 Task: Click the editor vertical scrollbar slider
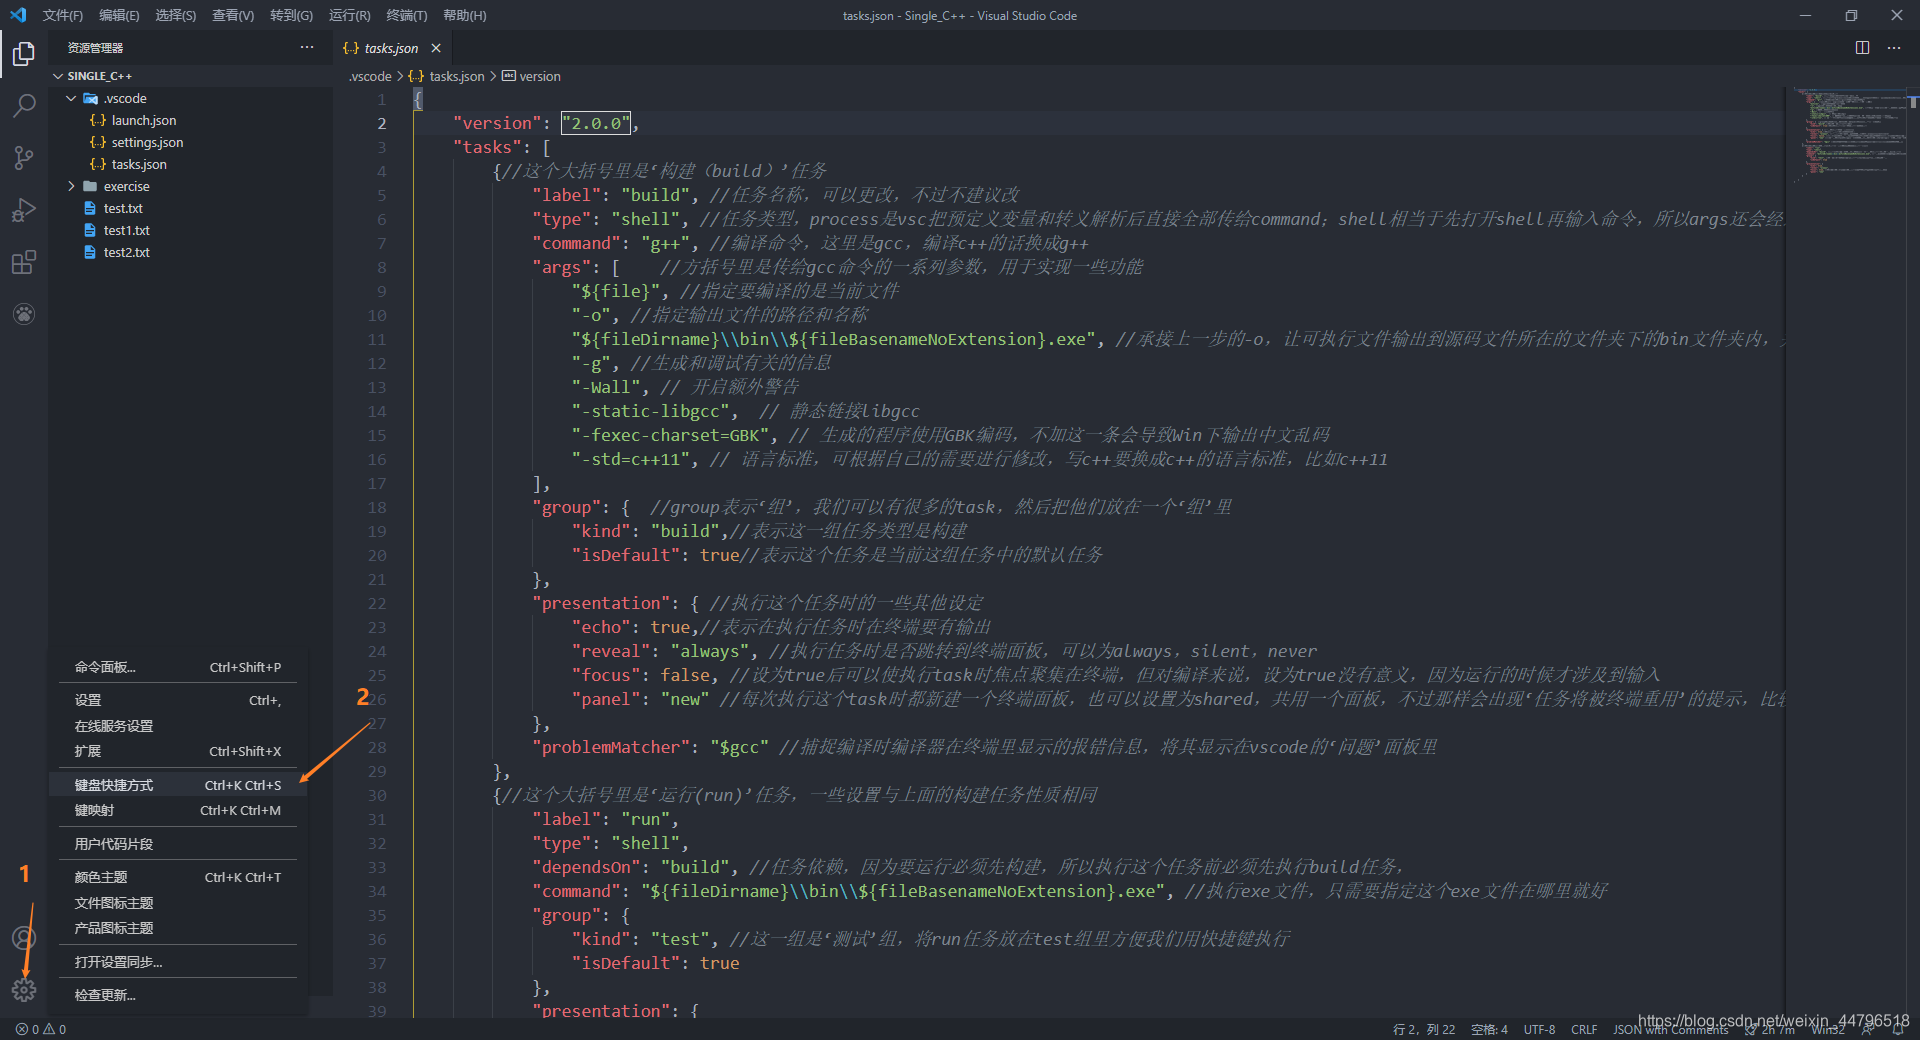(1913, 101)
